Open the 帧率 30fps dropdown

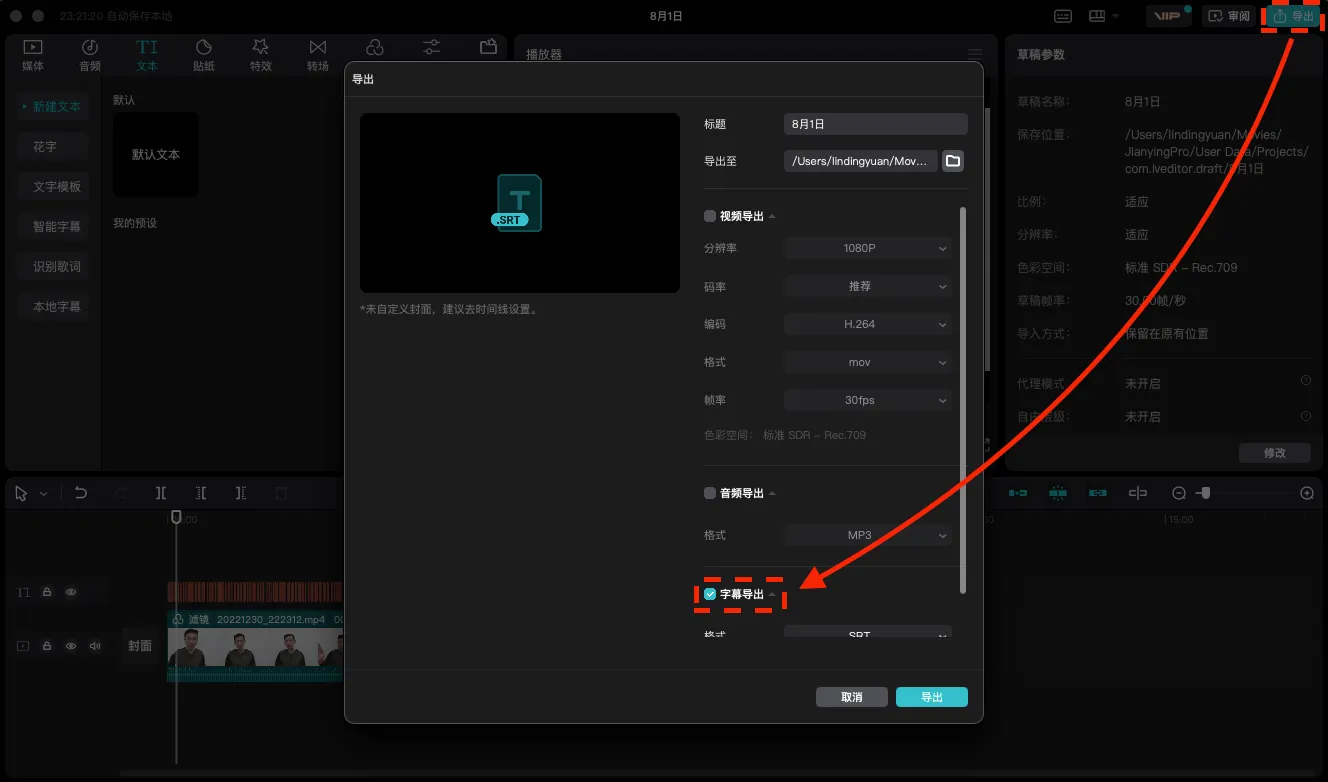(x=867, y=400)
